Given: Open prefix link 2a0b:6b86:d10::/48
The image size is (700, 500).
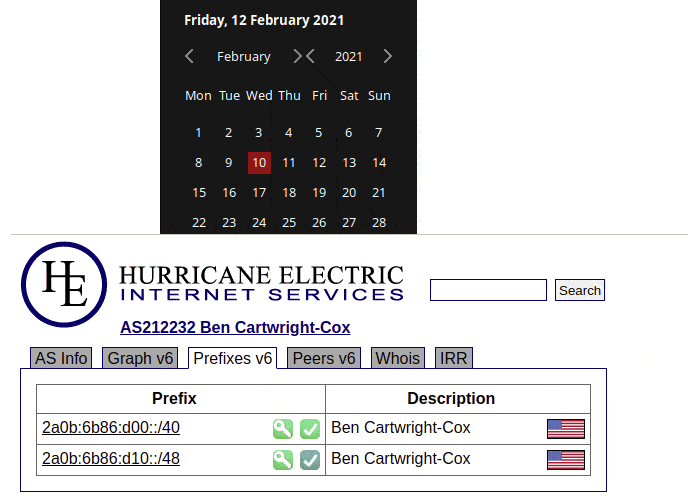Looking at the screenshot, I should [x=111, y=458].
